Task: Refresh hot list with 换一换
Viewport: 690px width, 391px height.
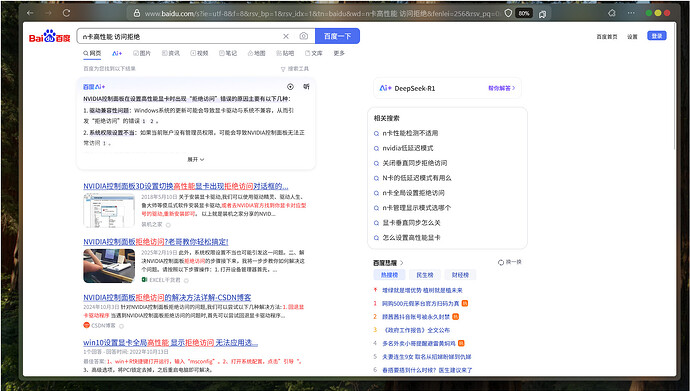Action: [x=510, y=262]
